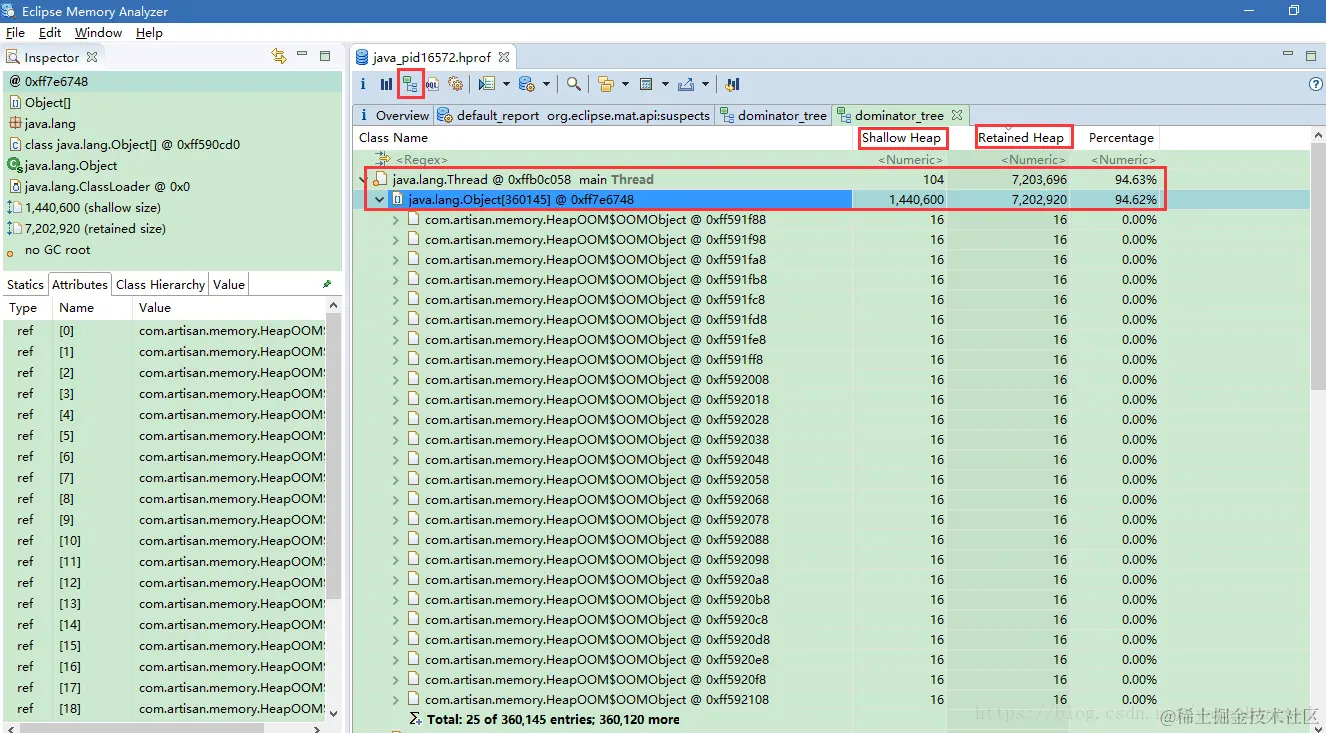Open the OQL query editor

pos(432,85)
